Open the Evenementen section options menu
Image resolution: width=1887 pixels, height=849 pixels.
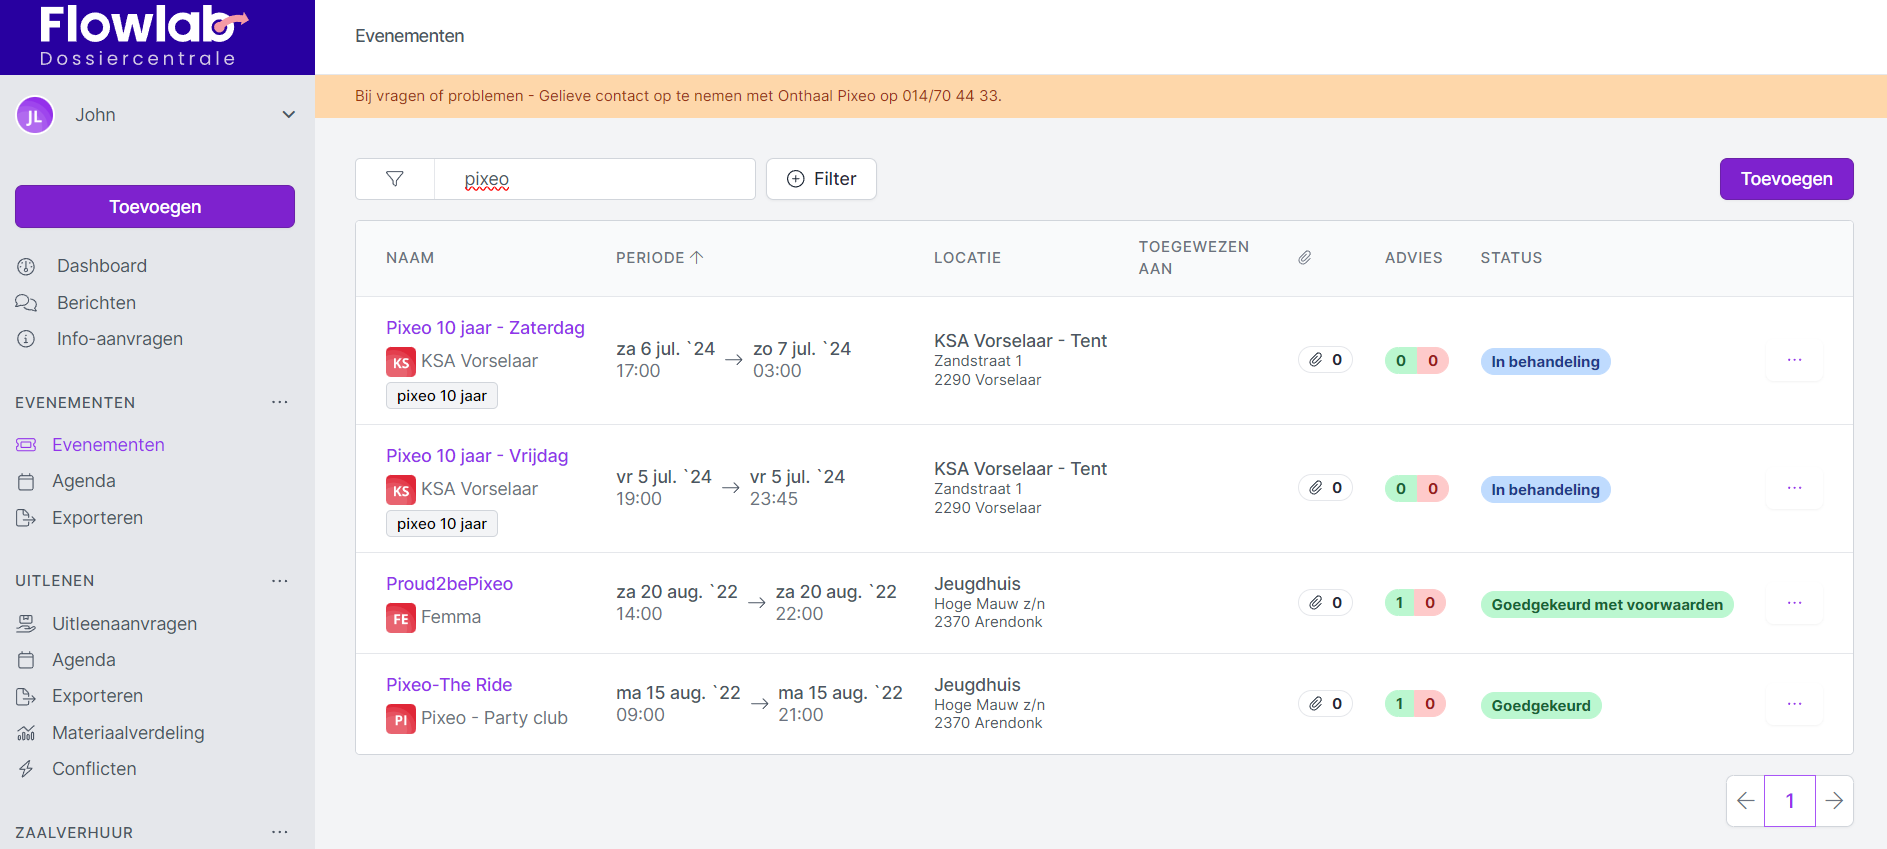[280, 402]
